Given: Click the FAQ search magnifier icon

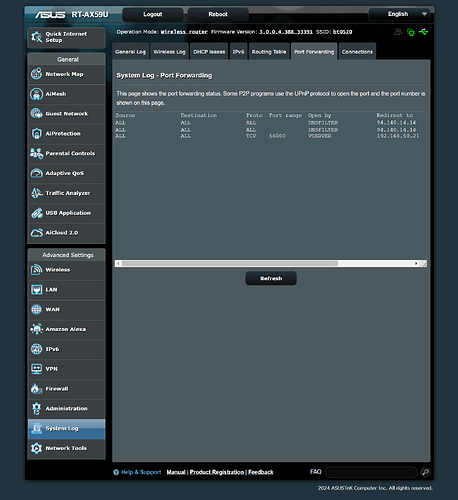Looking at the screenshot, I should pyautogui.click(x=425, y=472).
